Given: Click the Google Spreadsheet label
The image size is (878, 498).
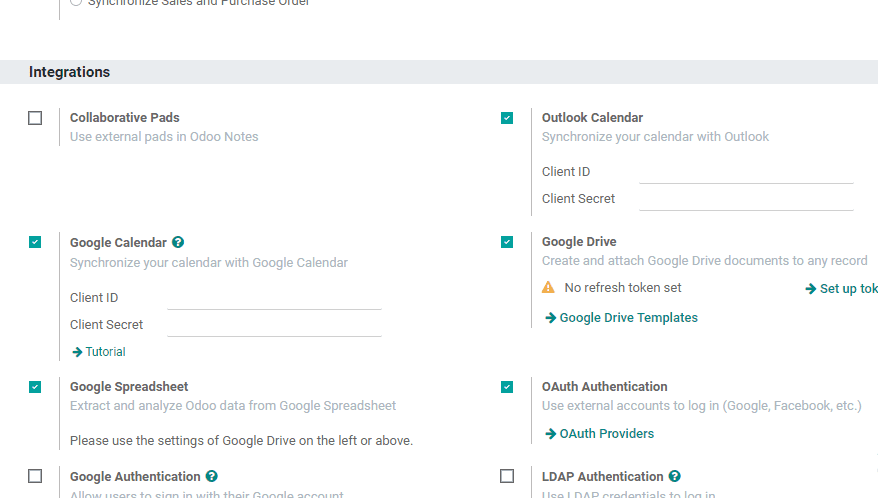Looking at the screenshot, I should [129, 387].
